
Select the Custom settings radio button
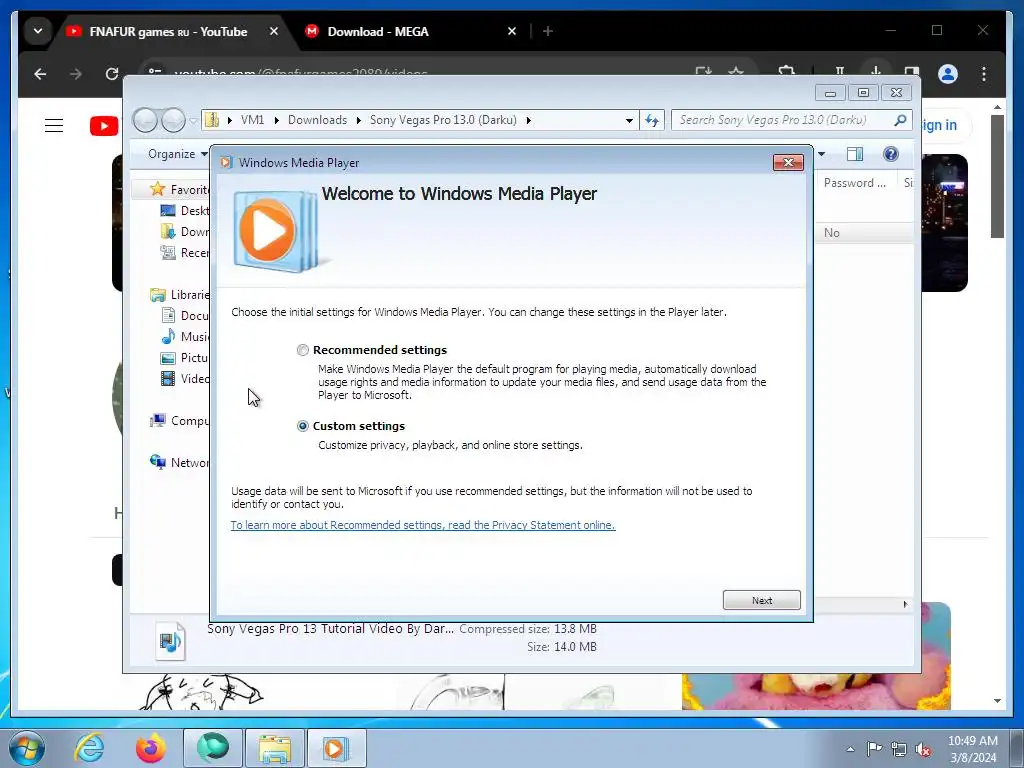(302, 426)
